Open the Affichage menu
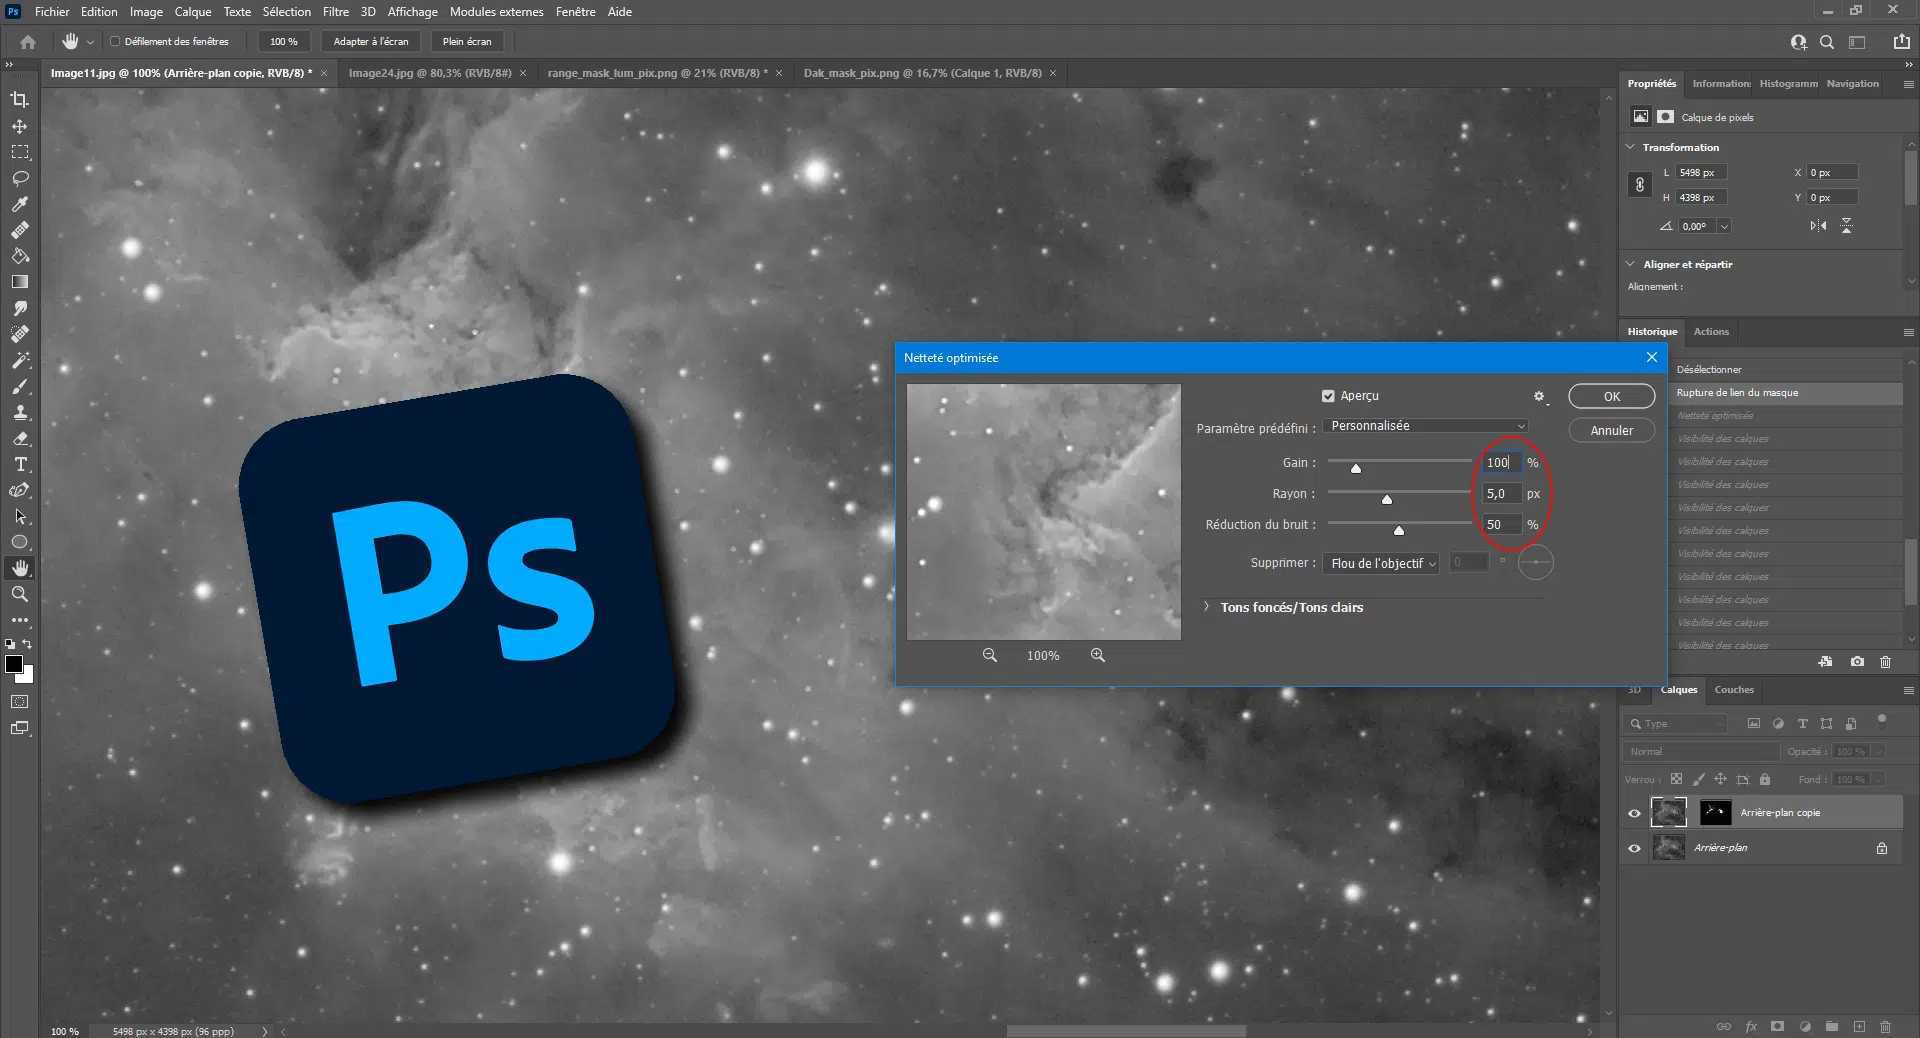 pos(413,12)
